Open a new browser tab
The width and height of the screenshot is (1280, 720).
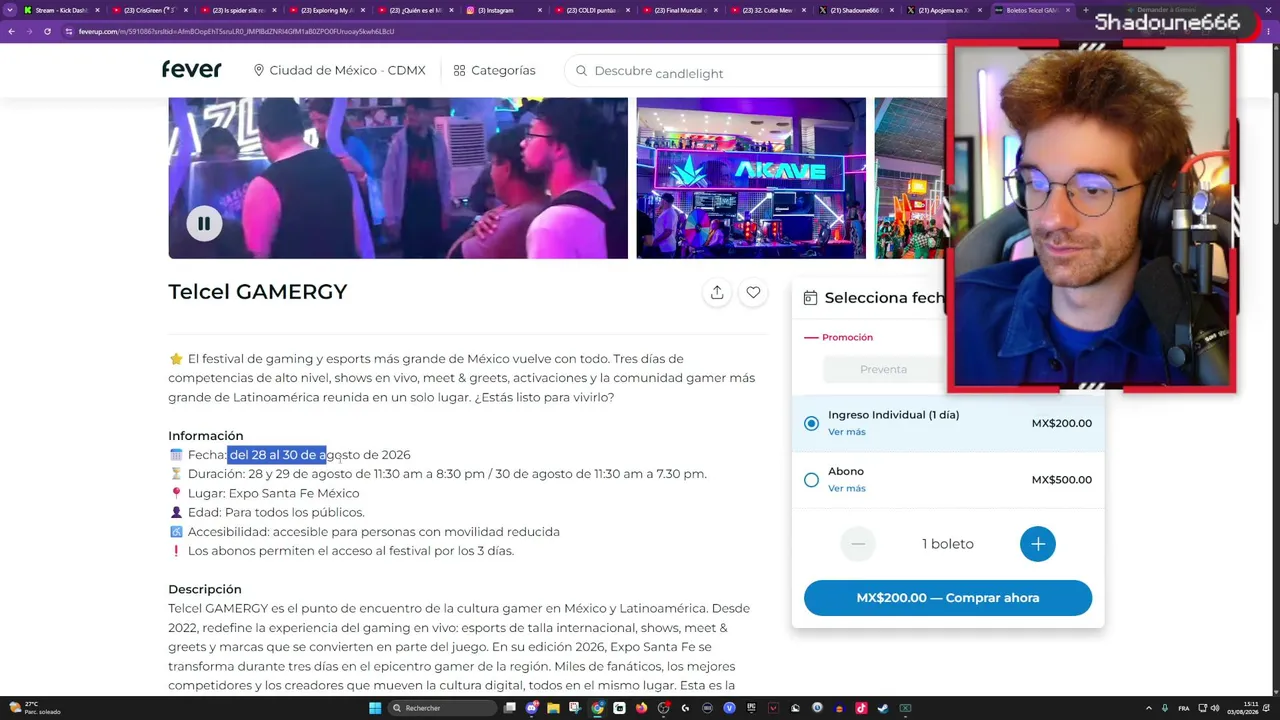click(x=1085, y=10)
